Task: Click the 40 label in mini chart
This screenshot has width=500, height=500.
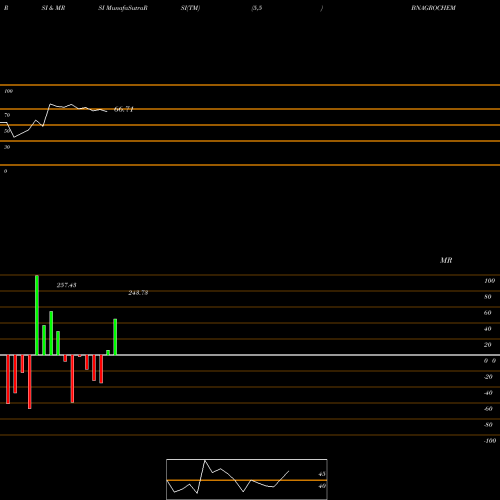Action: (x=322, y=486)
